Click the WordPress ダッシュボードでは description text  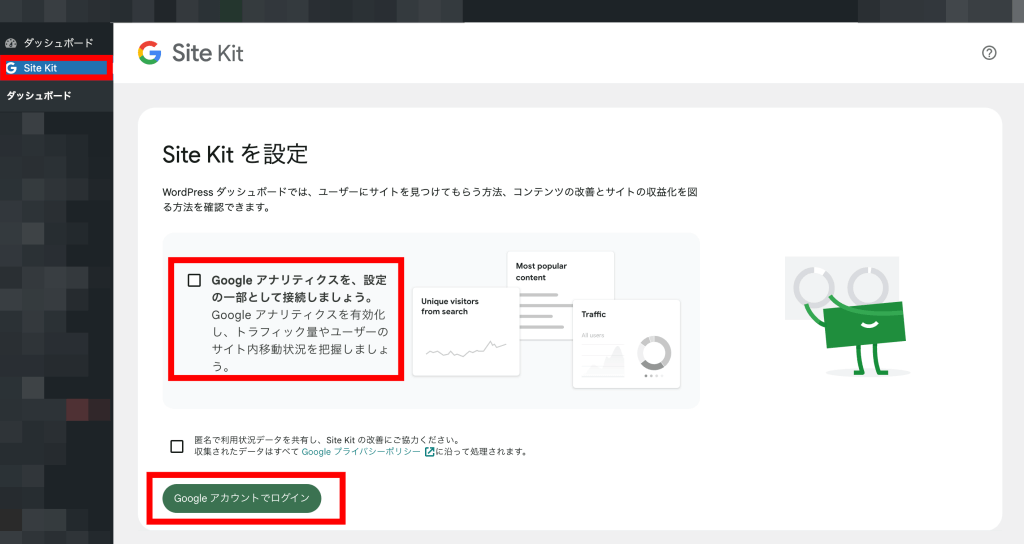click(430, 199)
